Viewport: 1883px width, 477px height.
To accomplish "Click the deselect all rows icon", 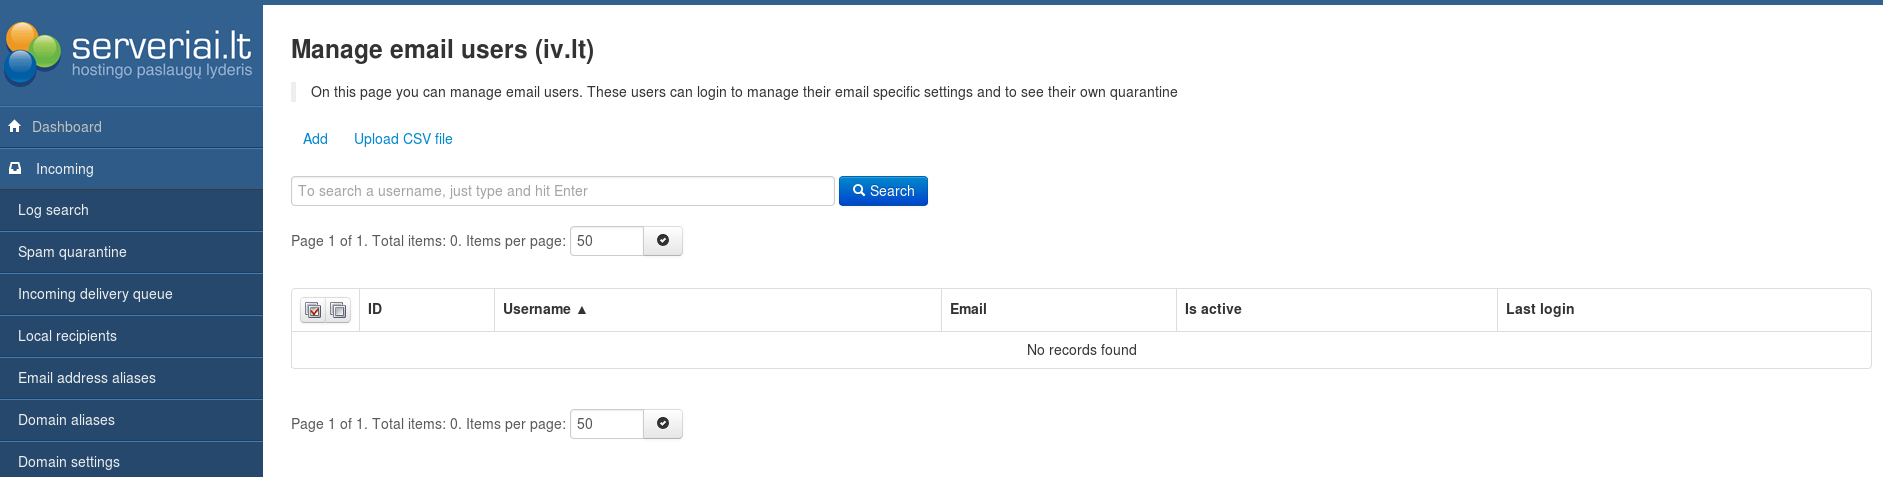I will 338,310.
